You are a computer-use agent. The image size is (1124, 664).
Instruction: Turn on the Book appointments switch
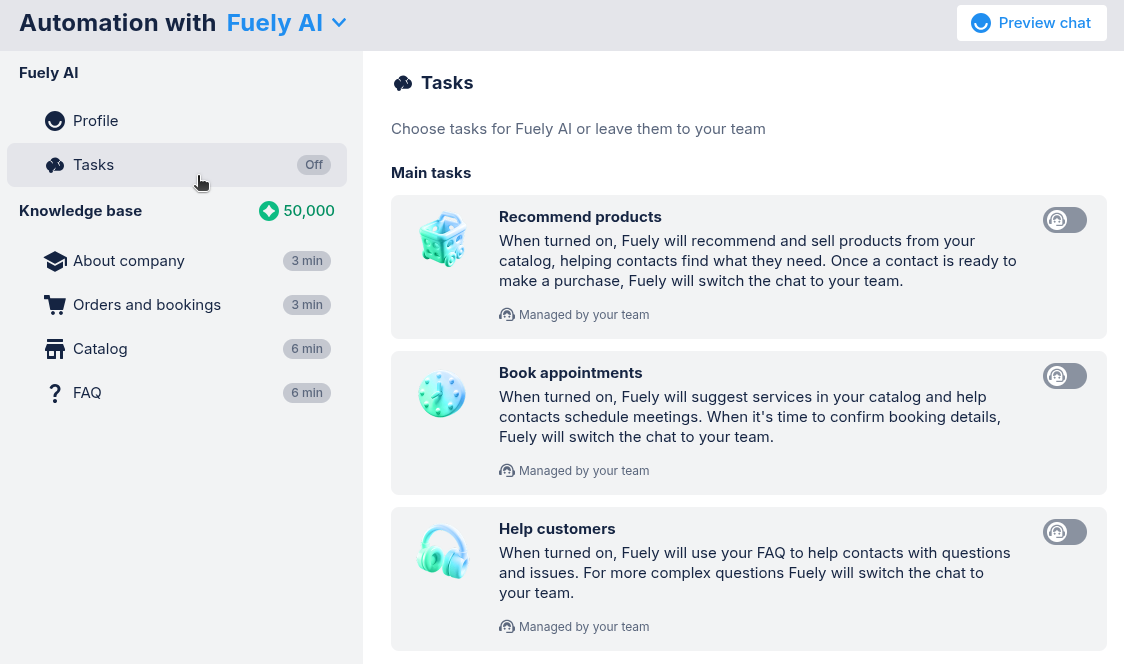[1064, 376]
